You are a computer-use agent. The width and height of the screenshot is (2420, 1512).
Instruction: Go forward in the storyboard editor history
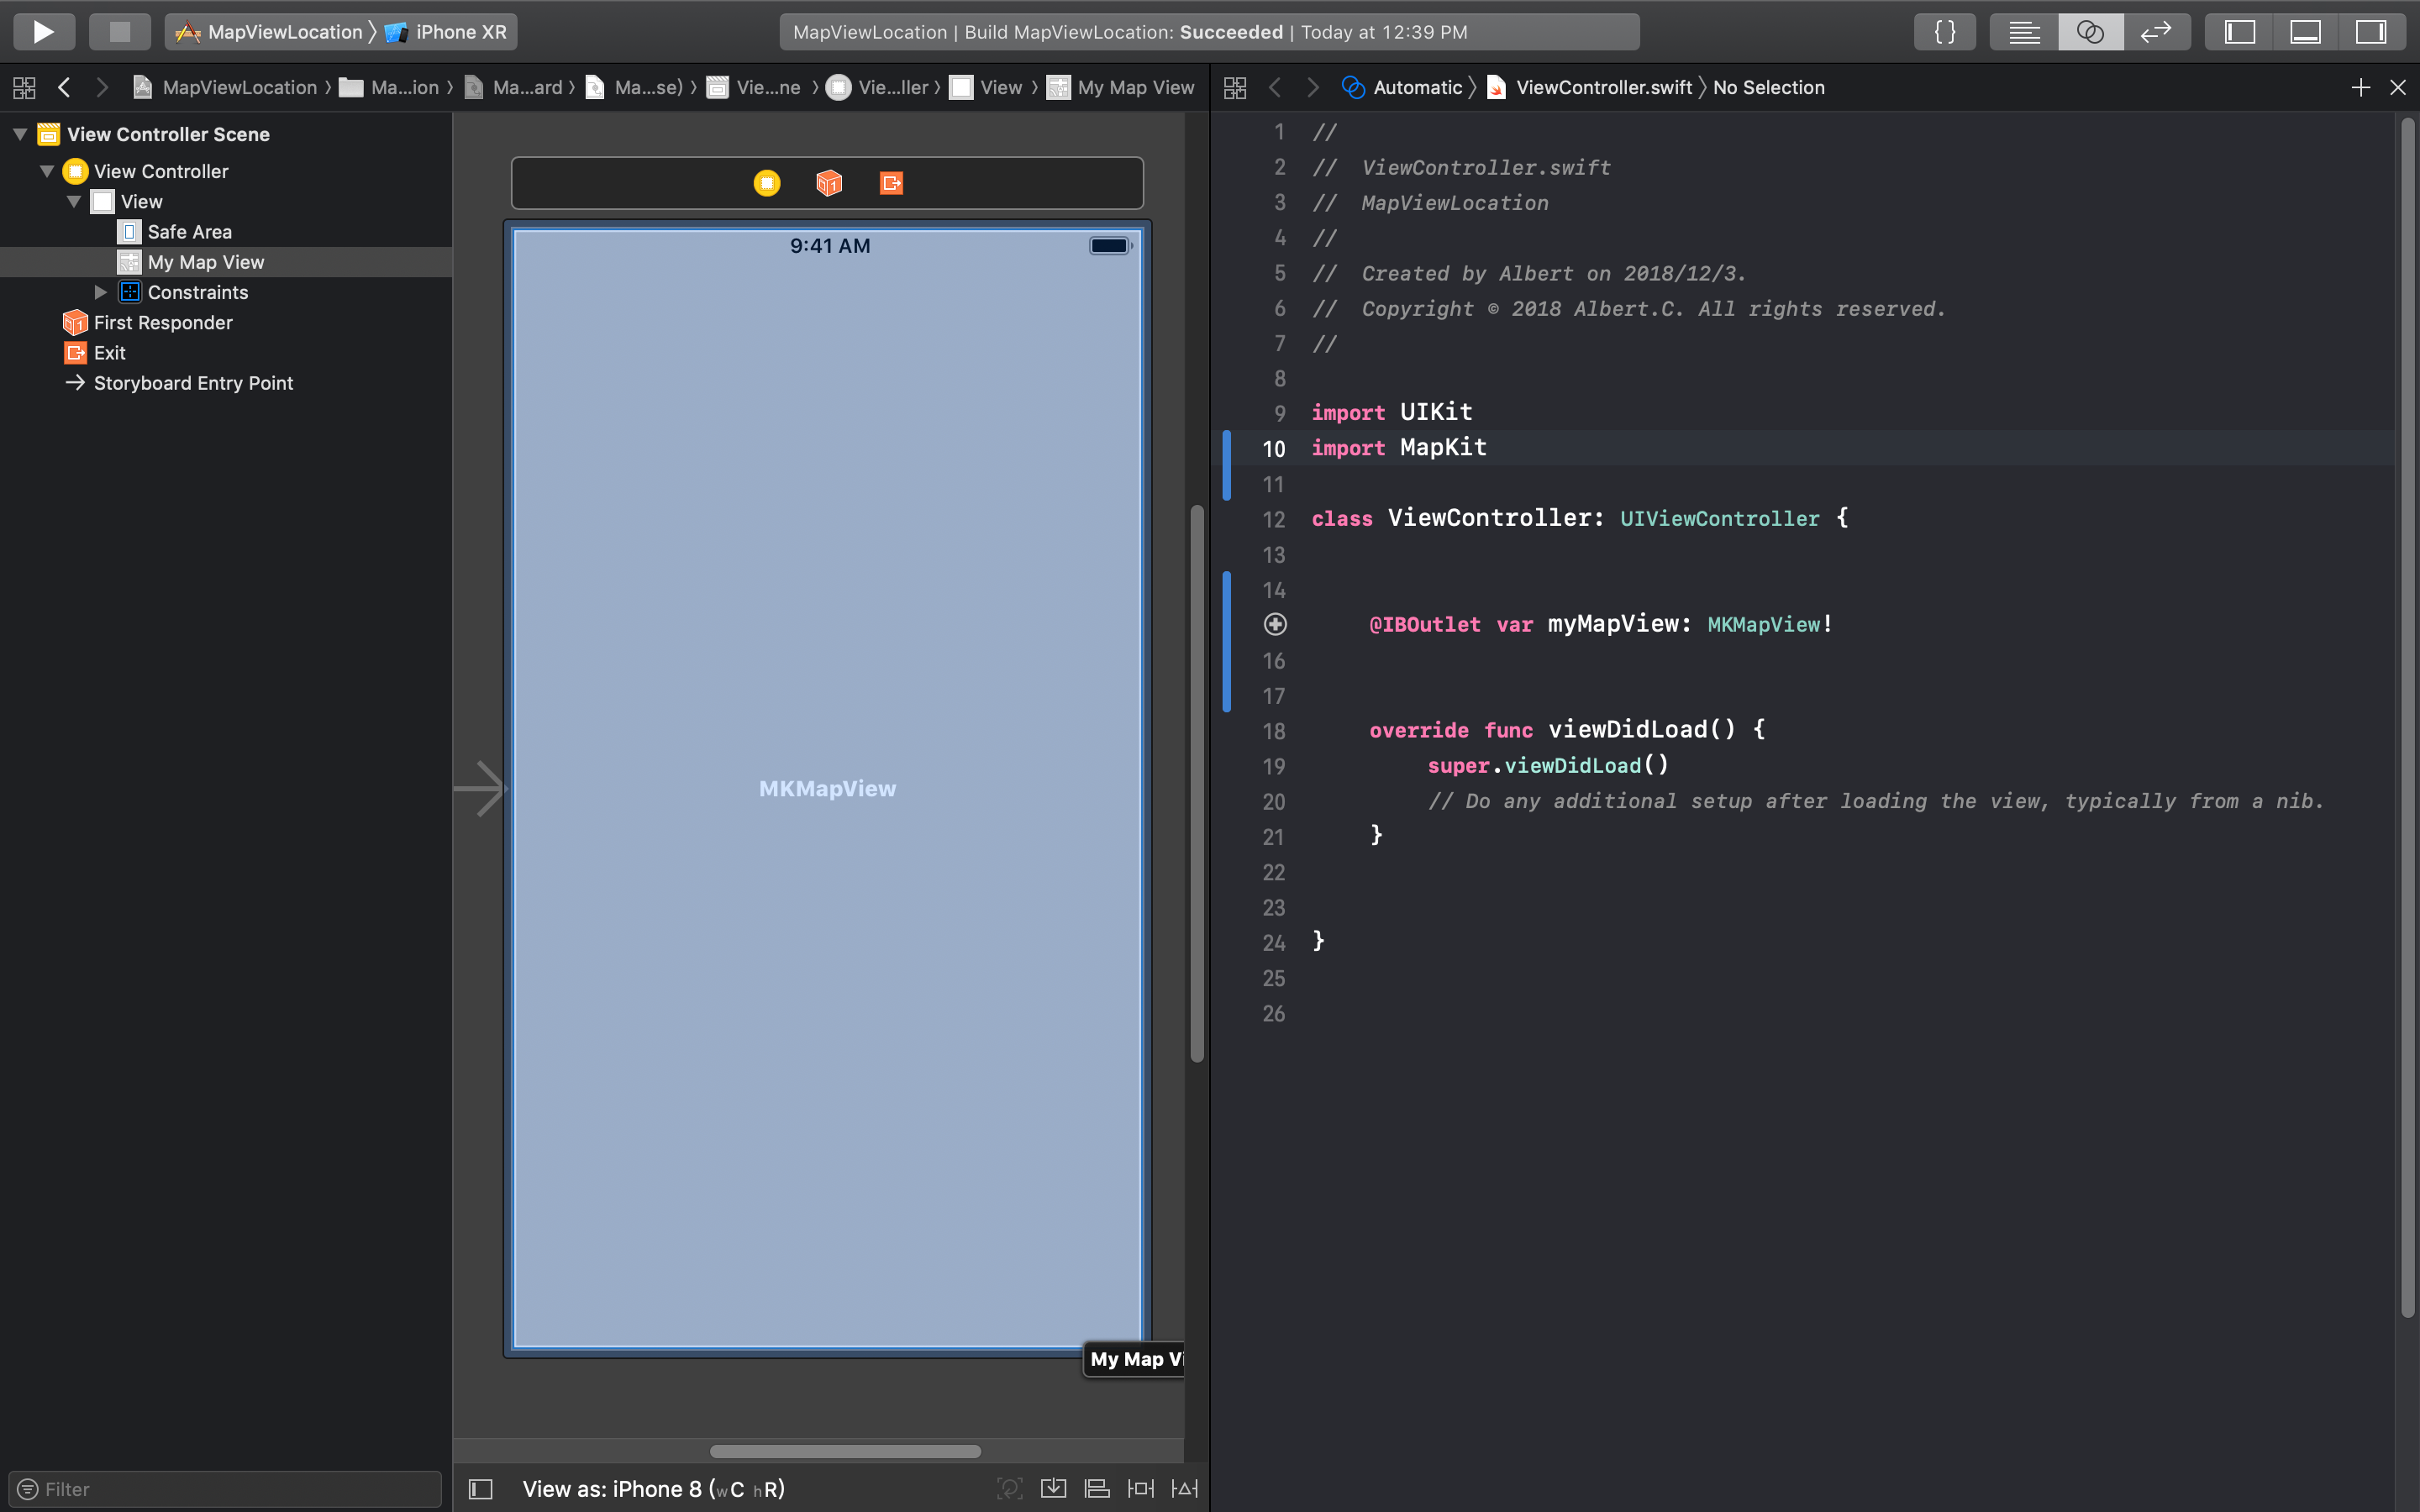(101, 88)
